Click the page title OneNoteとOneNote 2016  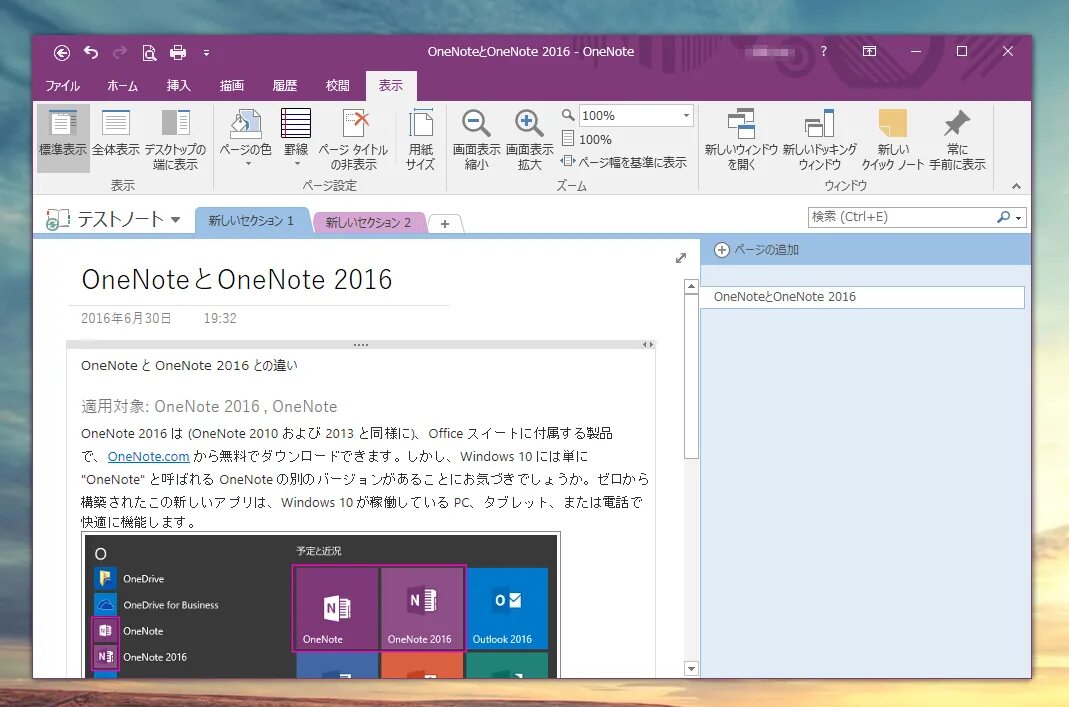point(237,280)
